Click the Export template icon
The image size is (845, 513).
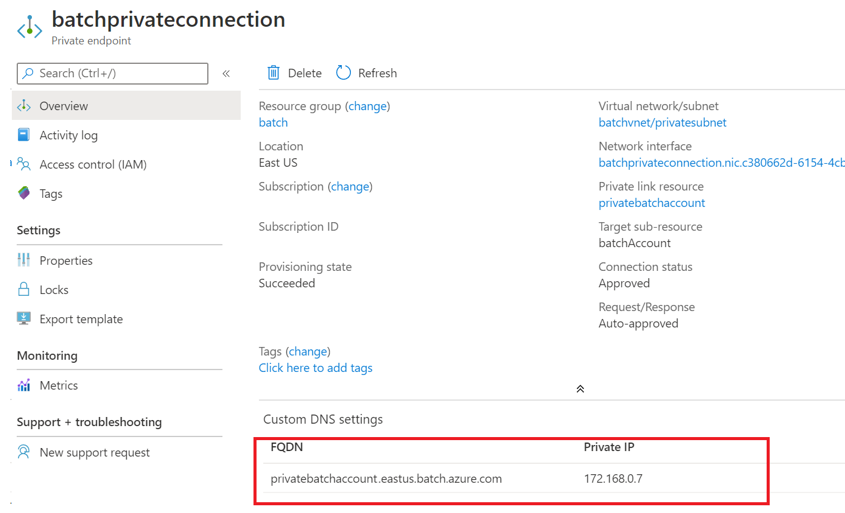(x=24, y=319)
